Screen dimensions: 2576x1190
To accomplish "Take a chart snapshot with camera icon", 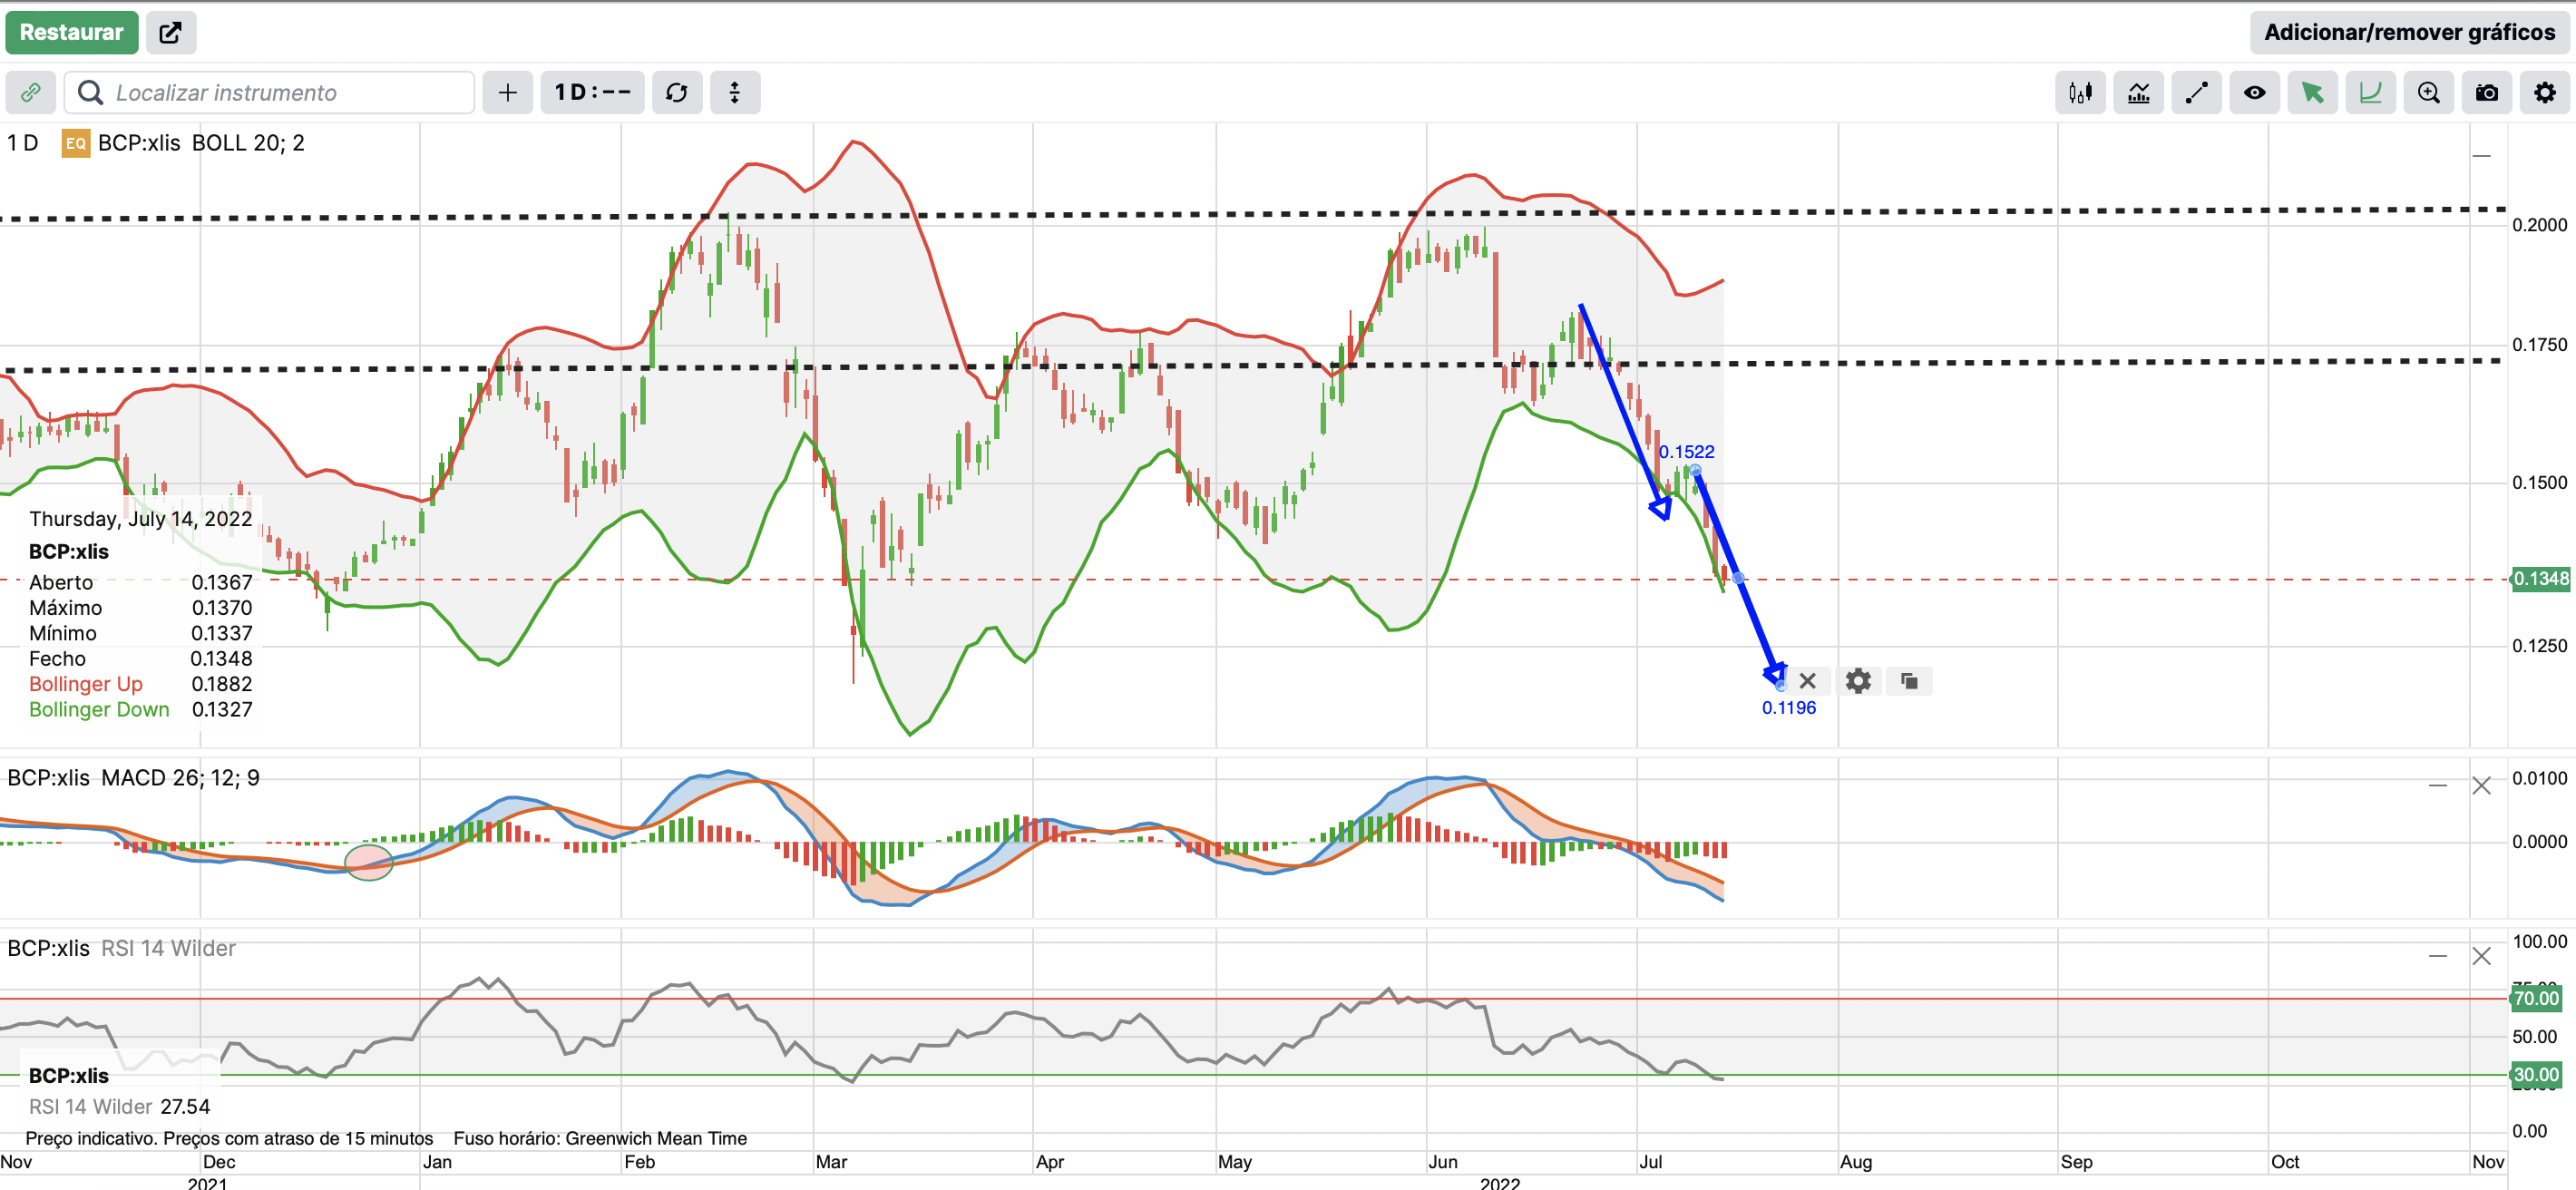I will (2486, 93).
